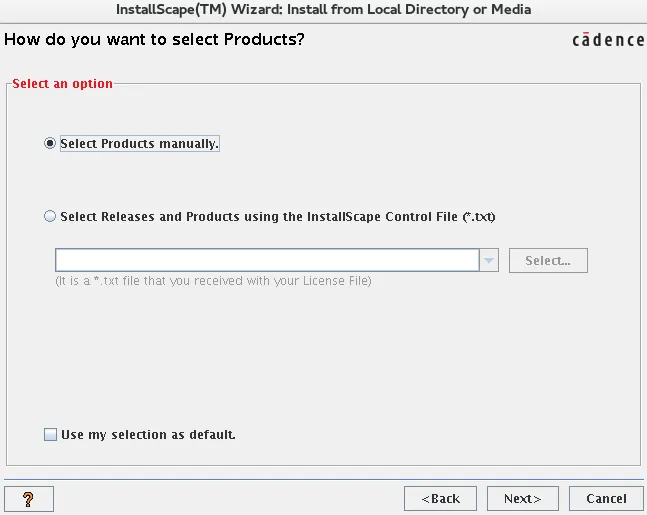The width and height of the screenshot is (647, 515).
Task: Click the InstallScape Wizard title bar
Action: click(323, 10)
